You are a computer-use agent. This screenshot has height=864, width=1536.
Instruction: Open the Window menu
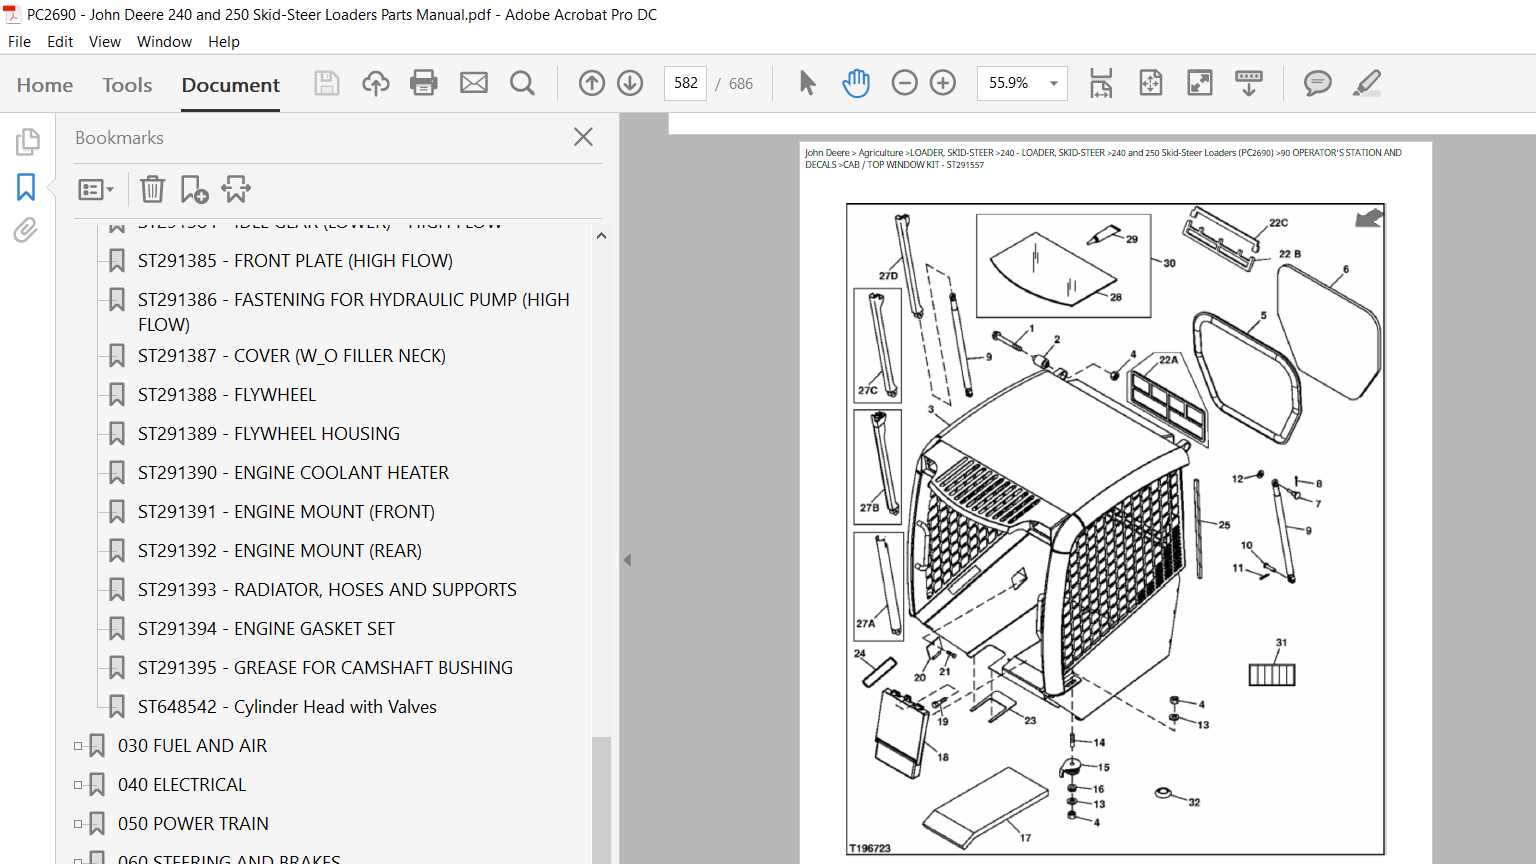click(164, 42)
